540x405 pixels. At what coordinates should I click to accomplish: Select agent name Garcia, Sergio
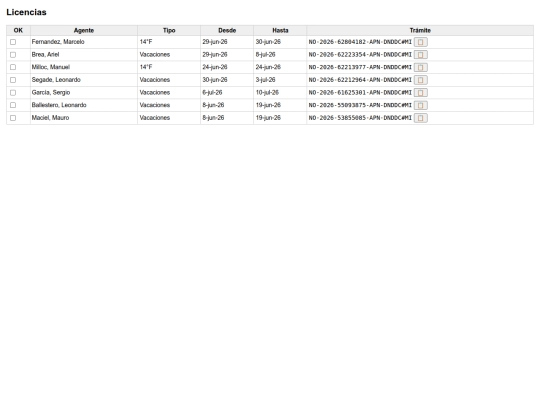(x=51, y=92)
